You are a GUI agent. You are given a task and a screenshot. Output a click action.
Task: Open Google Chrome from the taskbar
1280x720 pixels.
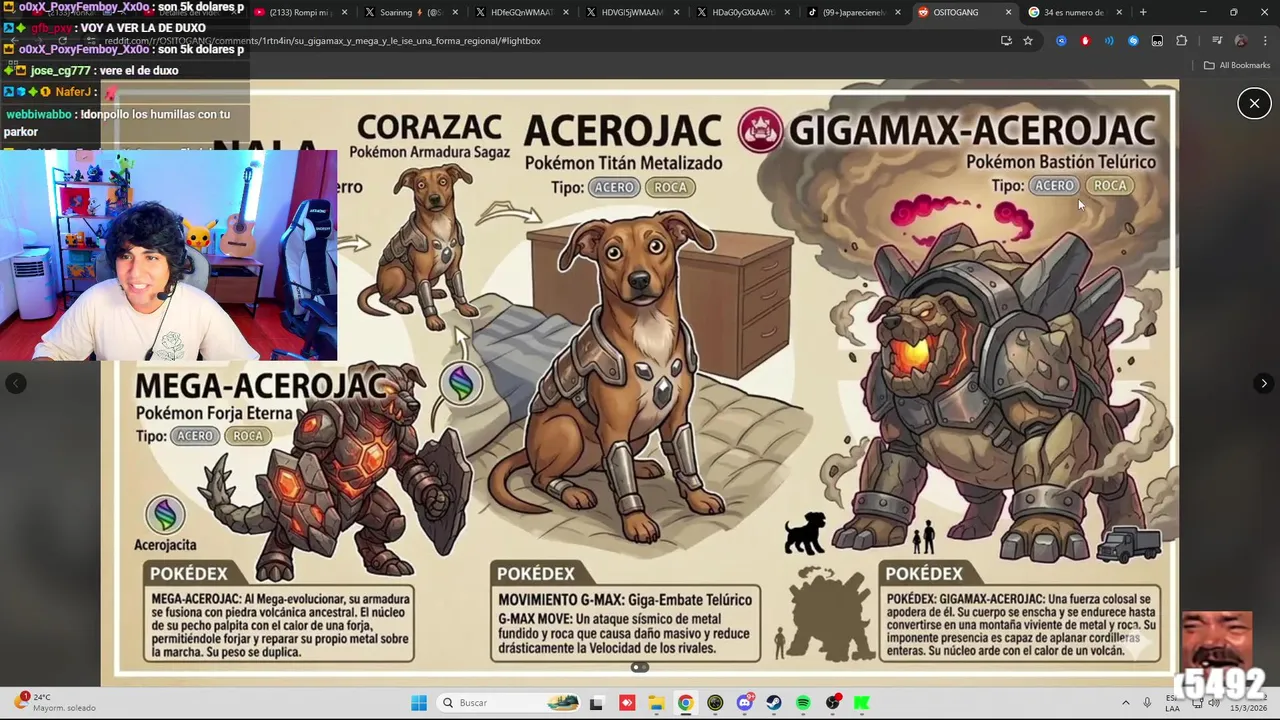point(685,703)
